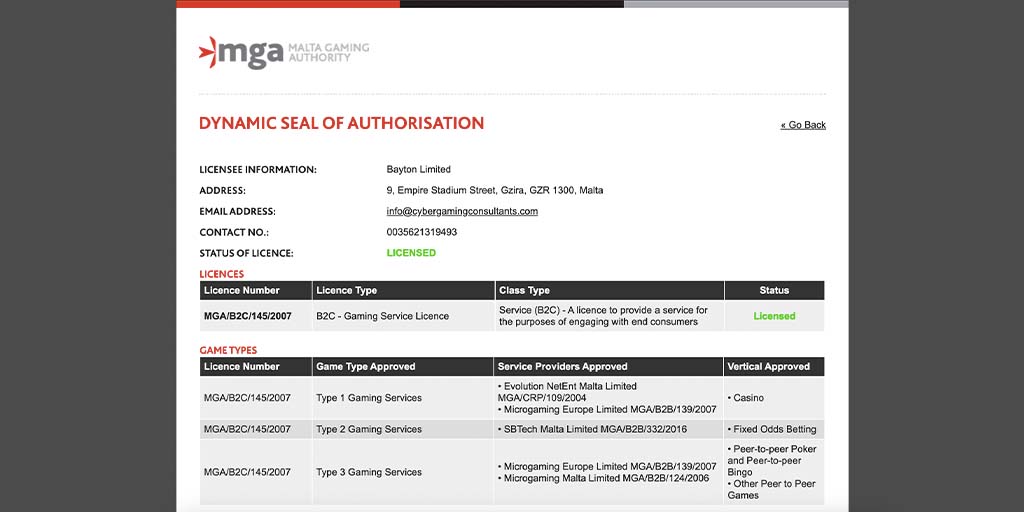Click the Licence Type column header
This screenshot has width=1024, height=512.
[x=403, y=291]
